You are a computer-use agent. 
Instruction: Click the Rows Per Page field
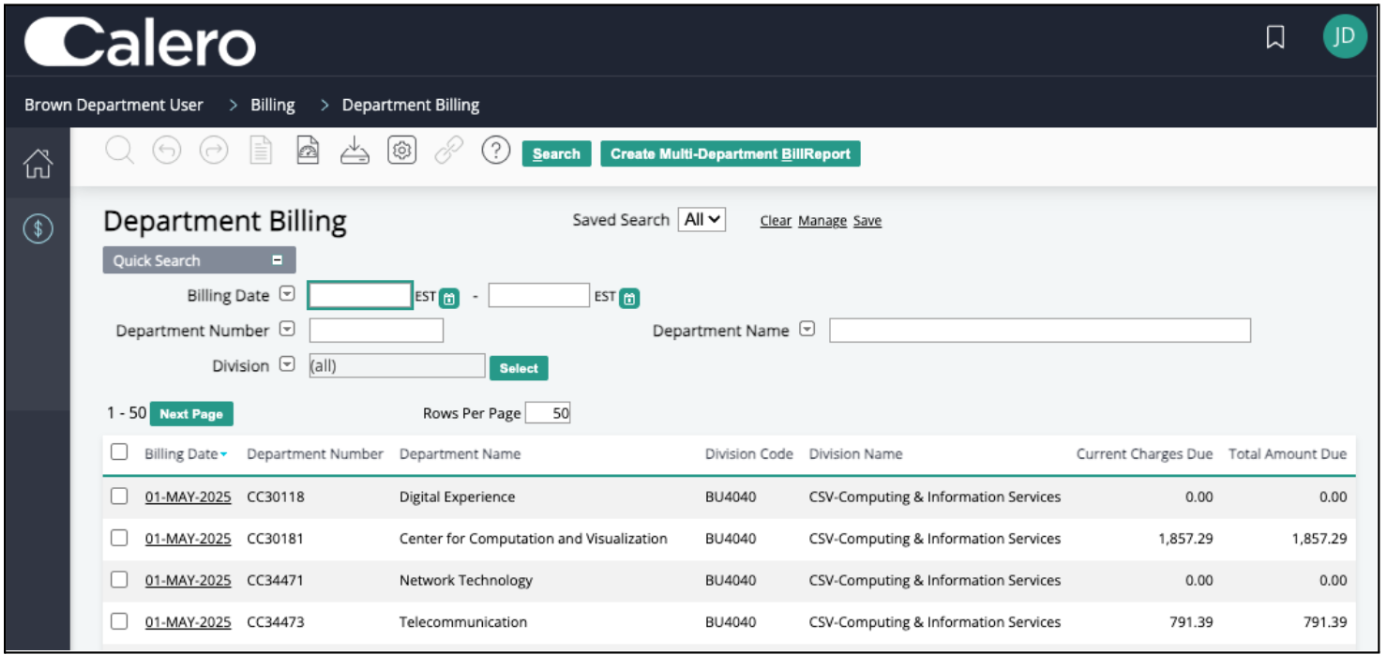[x=547, y=413]
